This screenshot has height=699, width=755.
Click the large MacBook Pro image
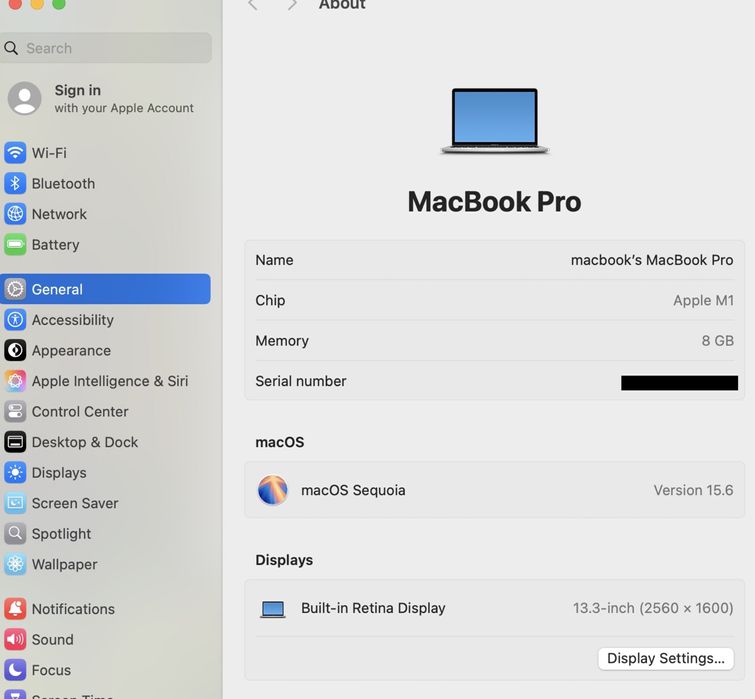(495, 121)
